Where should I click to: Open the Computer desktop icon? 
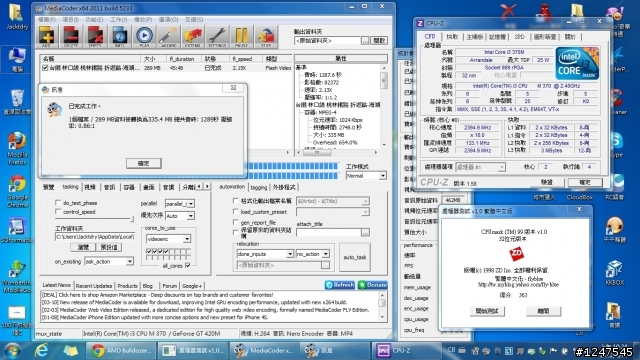click(x=17, y=60)
